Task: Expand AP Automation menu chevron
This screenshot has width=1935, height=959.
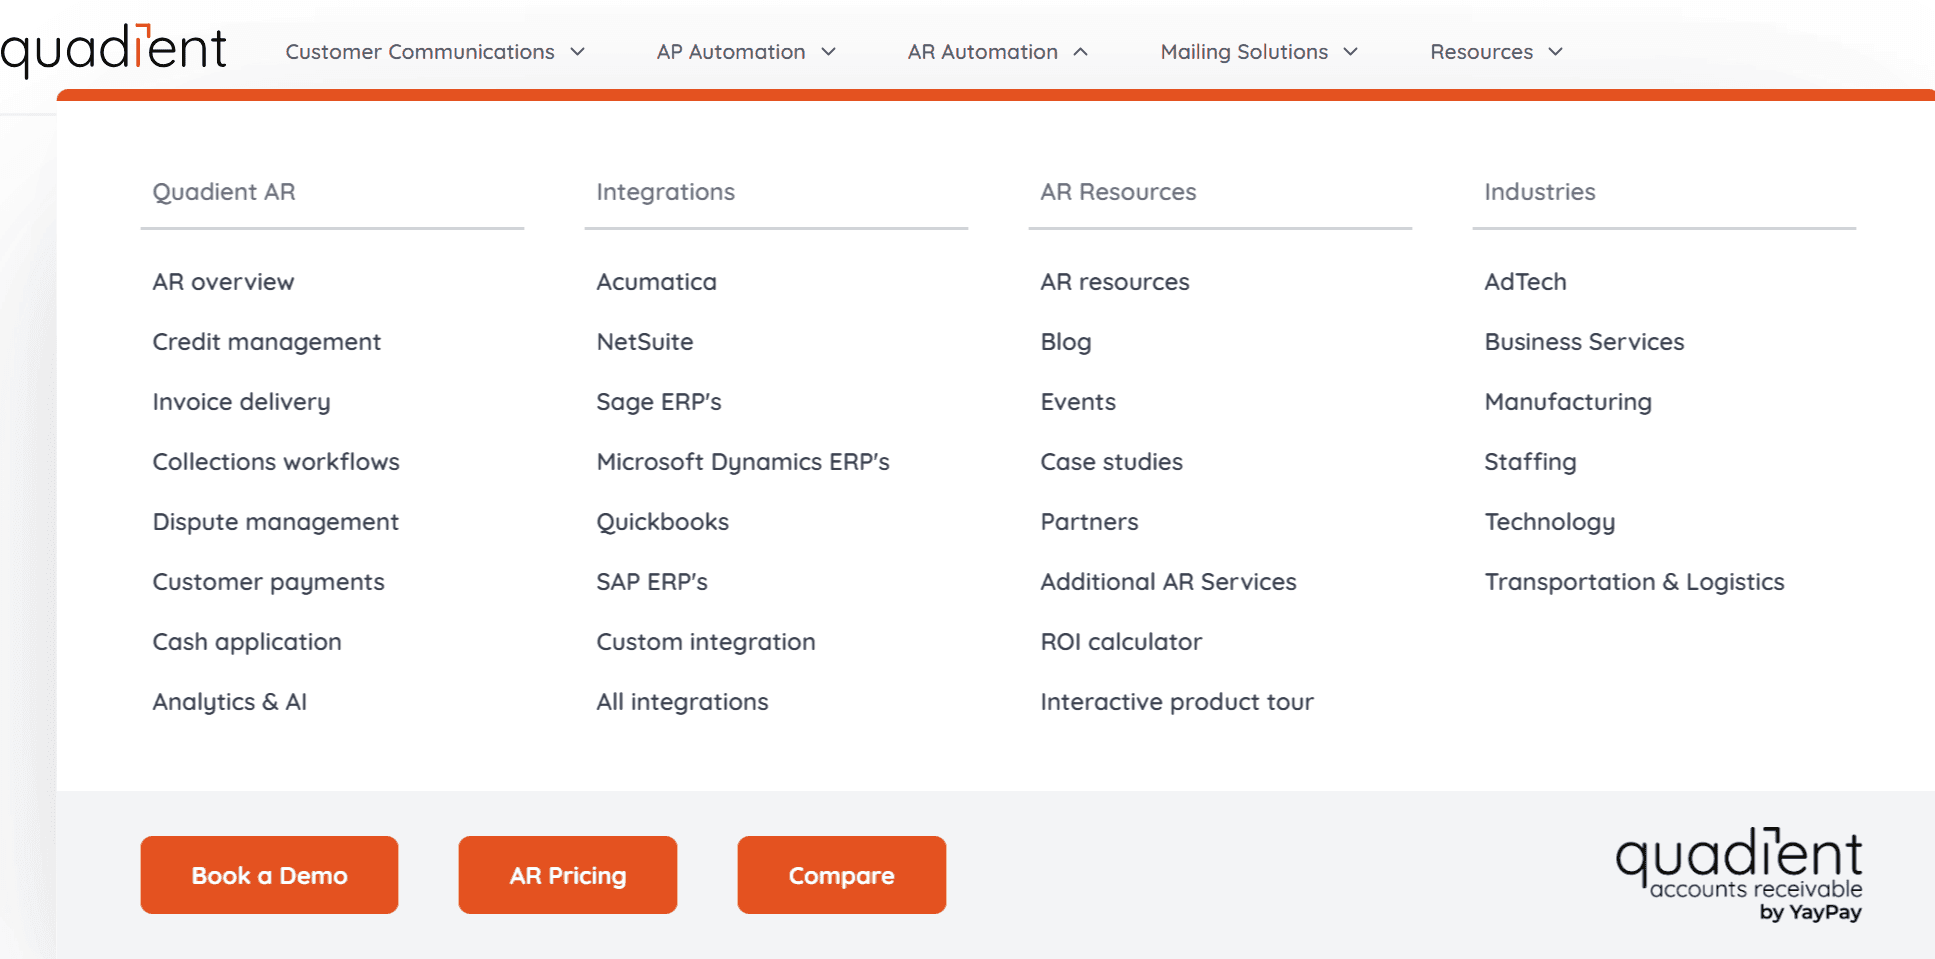Action: 828,52
